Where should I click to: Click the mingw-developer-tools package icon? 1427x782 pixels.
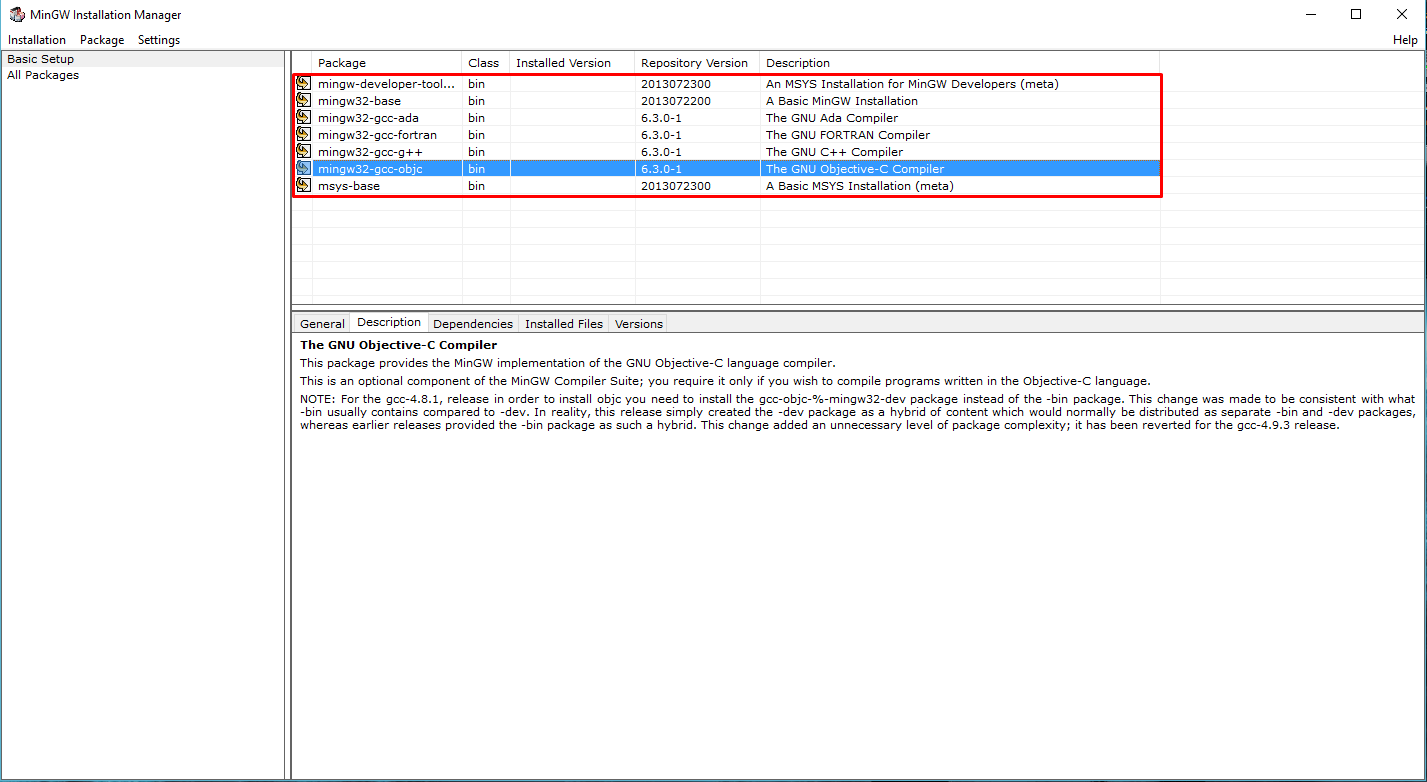point(303,84)
